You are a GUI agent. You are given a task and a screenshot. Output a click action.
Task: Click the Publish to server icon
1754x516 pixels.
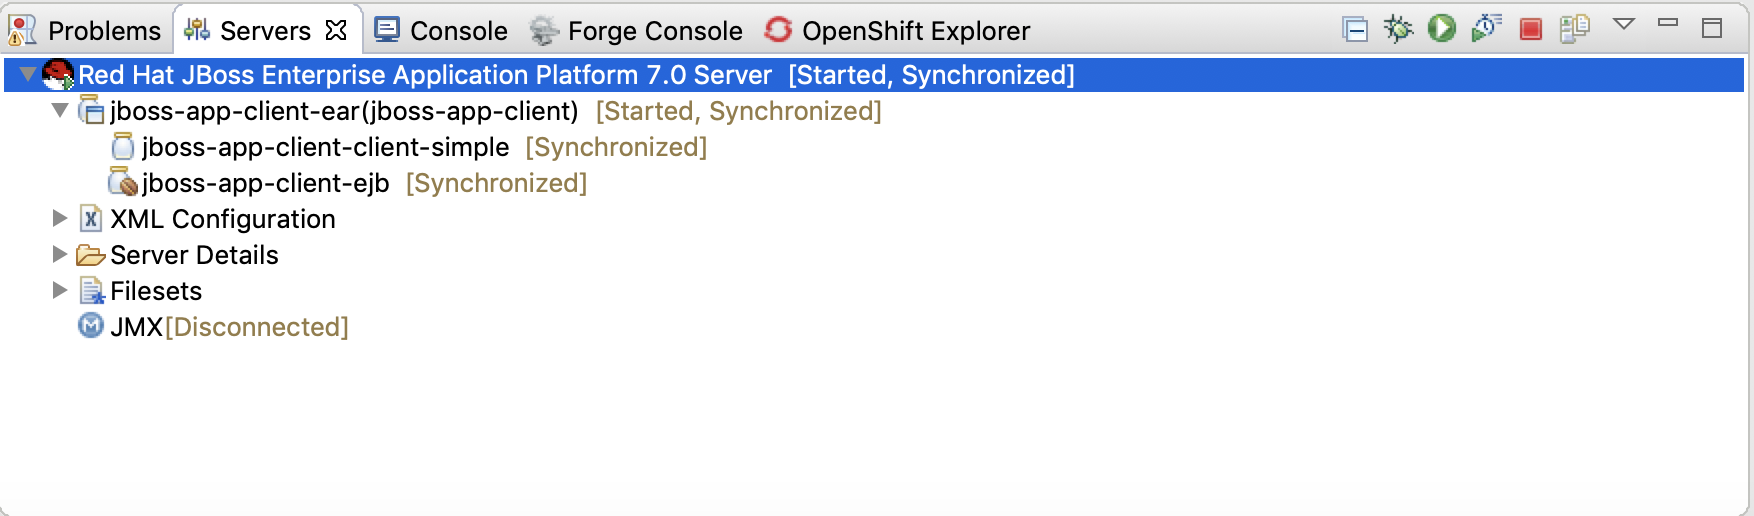tap(1574, 28)
